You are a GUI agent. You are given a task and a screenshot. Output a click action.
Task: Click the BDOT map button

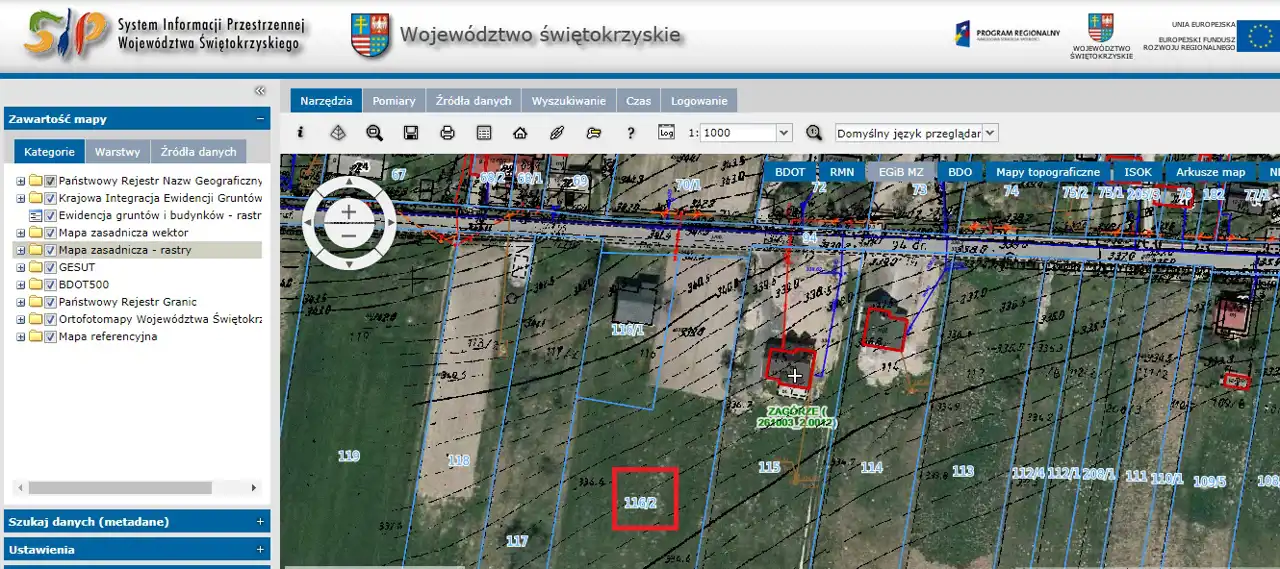[x=789, y=172]
